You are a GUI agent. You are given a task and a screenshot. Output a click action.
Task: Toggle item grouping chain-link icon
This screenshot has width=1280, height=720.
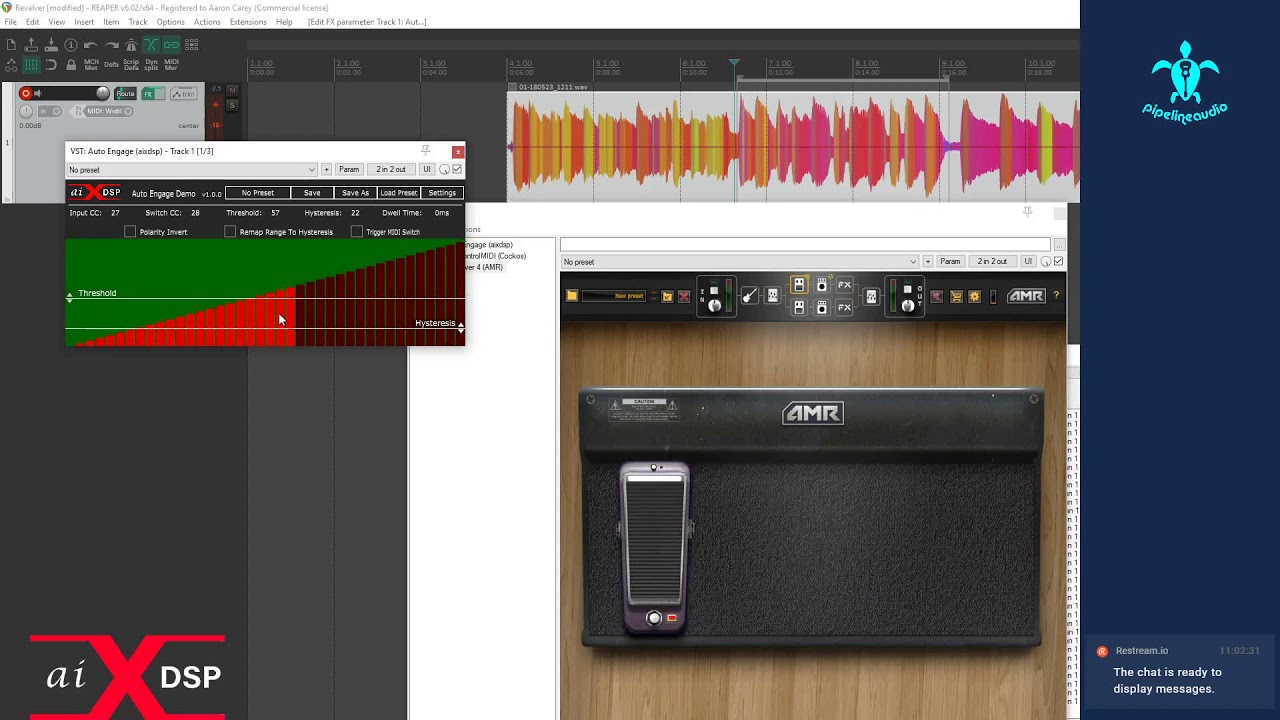(171, 45)
